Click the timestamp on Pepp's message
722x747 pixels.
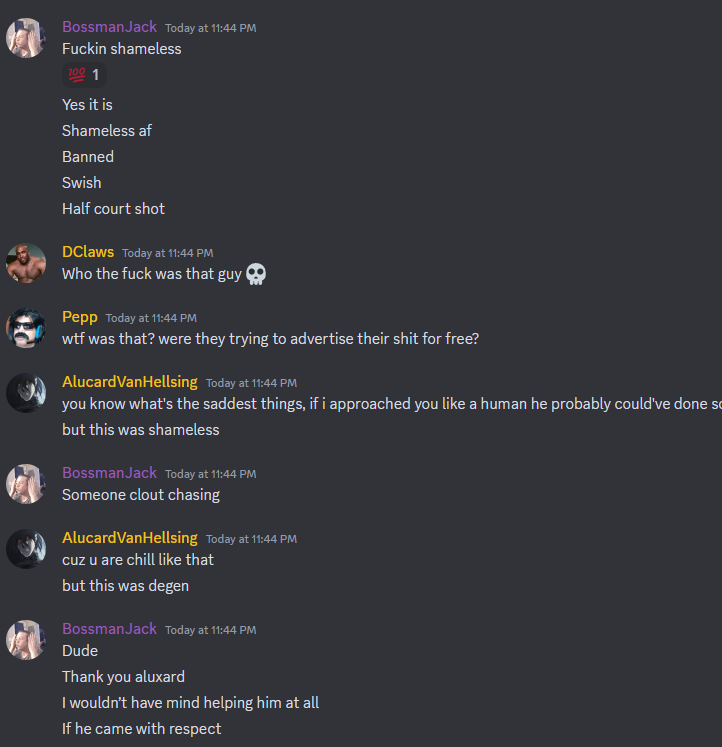click(151, 318)
